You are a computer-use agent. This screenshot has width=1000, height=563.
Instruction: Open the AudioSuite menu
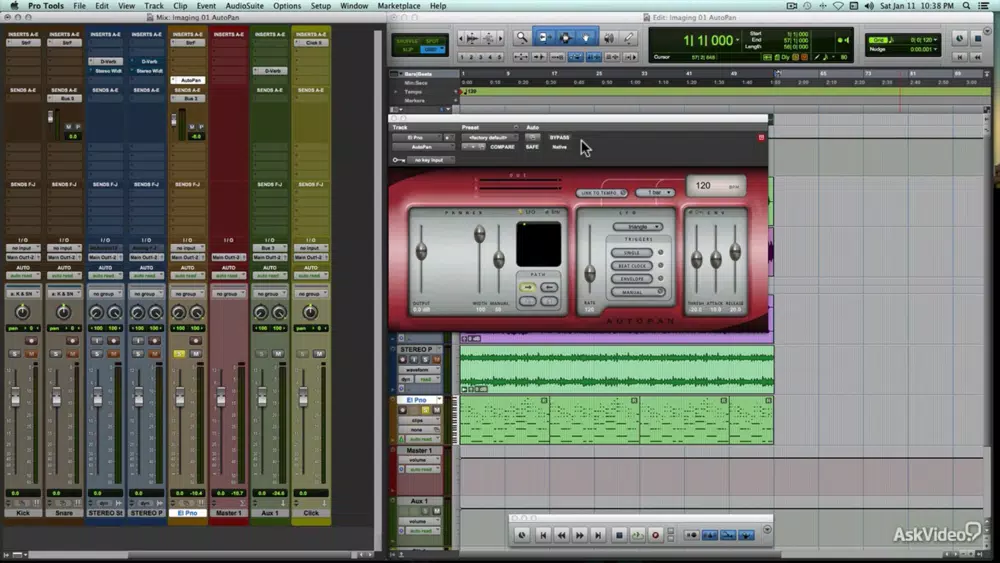(x=244, y=6)
